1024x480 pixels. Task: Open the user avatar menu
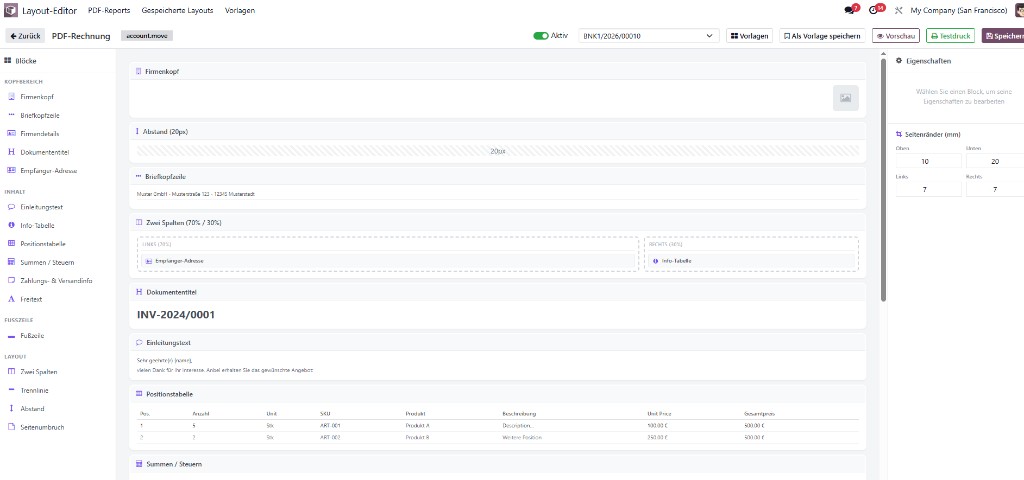pyautogui.click(x=1019, y=10)
